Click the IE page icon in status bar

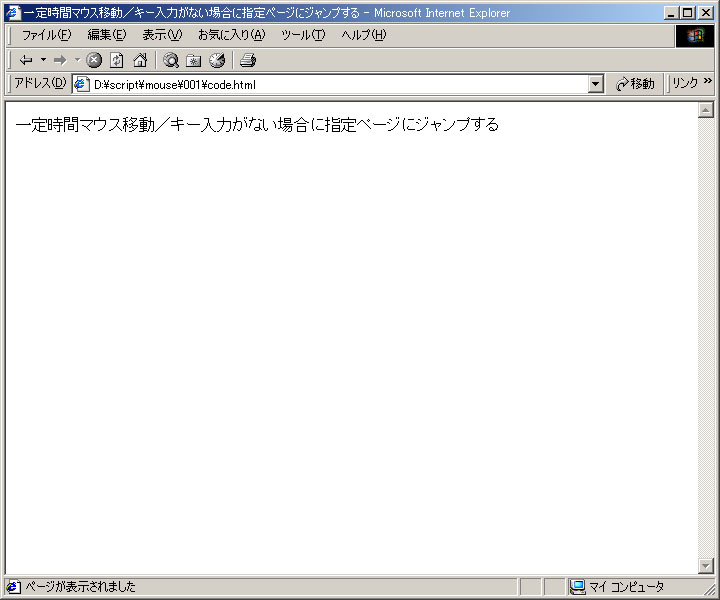13,587
